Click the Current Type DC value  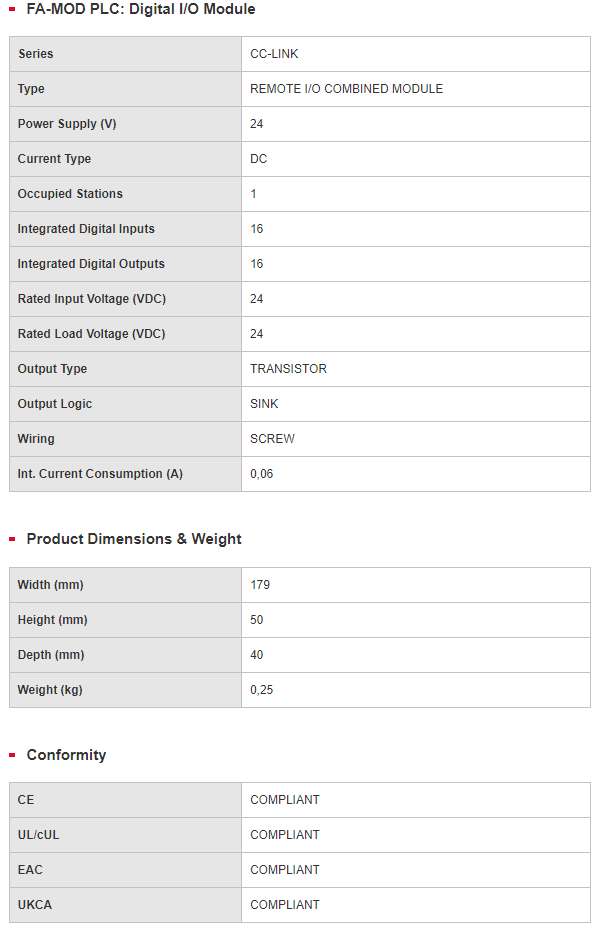click(x=258, y=159)
